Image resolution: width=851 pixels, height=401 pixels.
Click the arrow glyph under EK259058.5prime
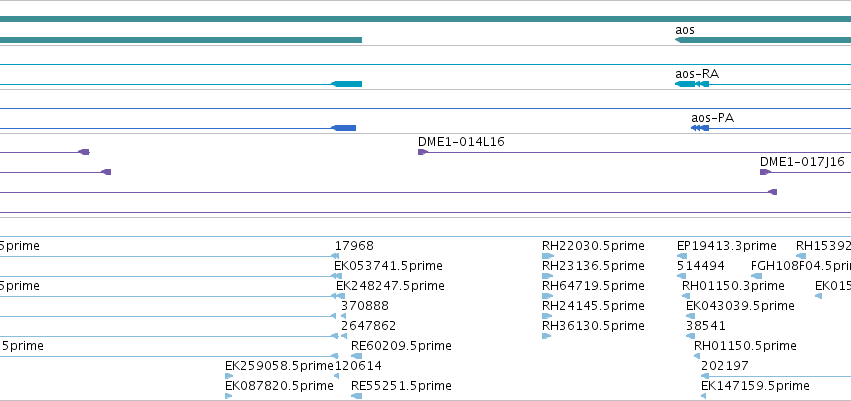click(229, 376)
